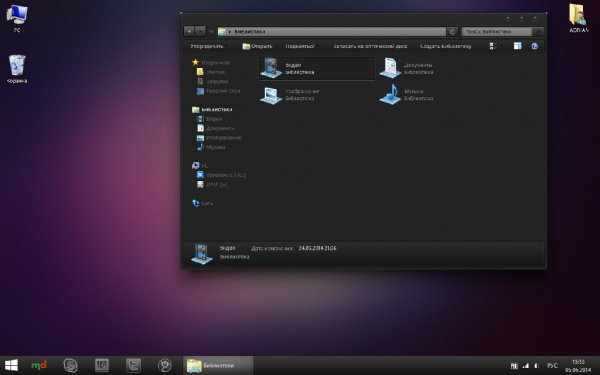This screenshot has height=375, width=600.
Task: Open the folder item under Избранное
Action: [x=211, y=72]
